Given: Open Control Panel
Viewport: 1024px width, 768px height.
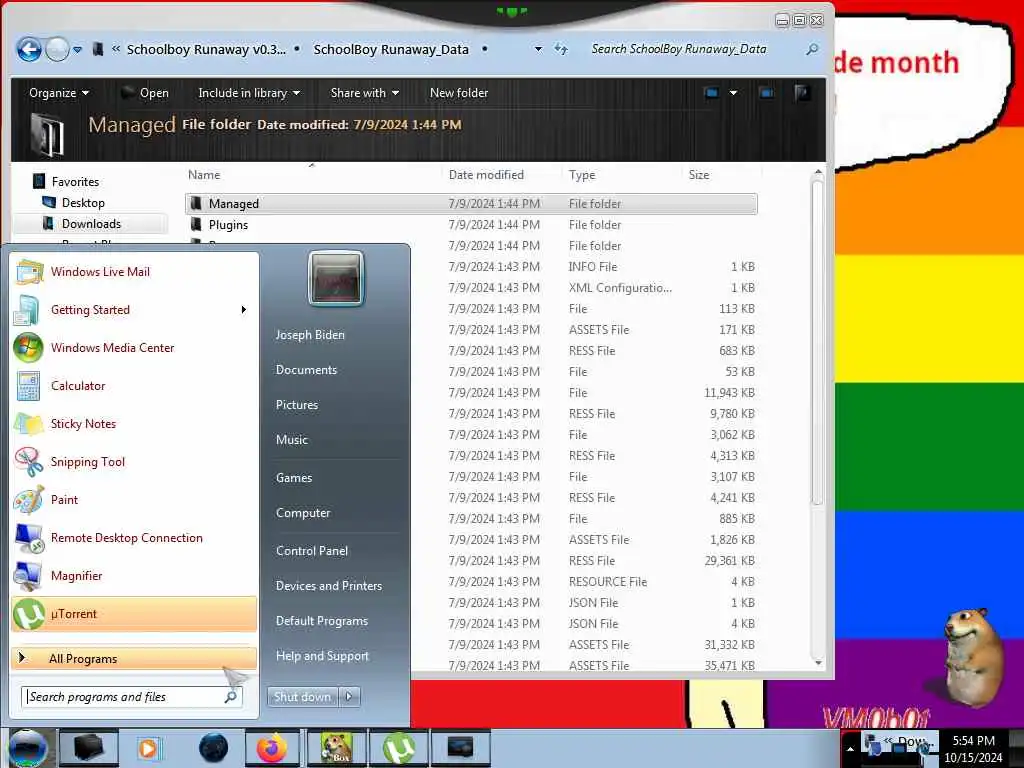Looking at the screenshot, I should click(312, 551).
